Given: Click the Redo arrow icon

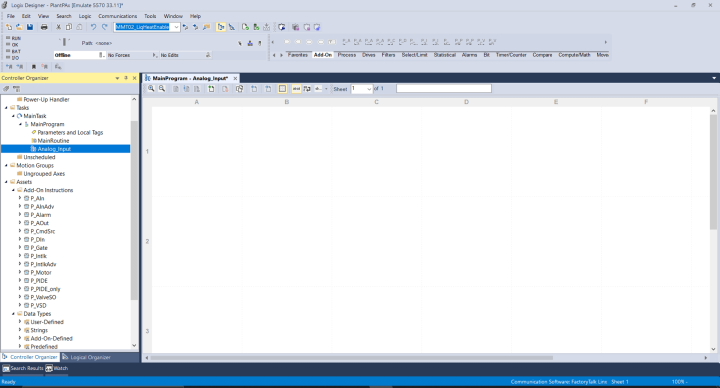Looking at the screenshot, I should [x=105, y=27].
